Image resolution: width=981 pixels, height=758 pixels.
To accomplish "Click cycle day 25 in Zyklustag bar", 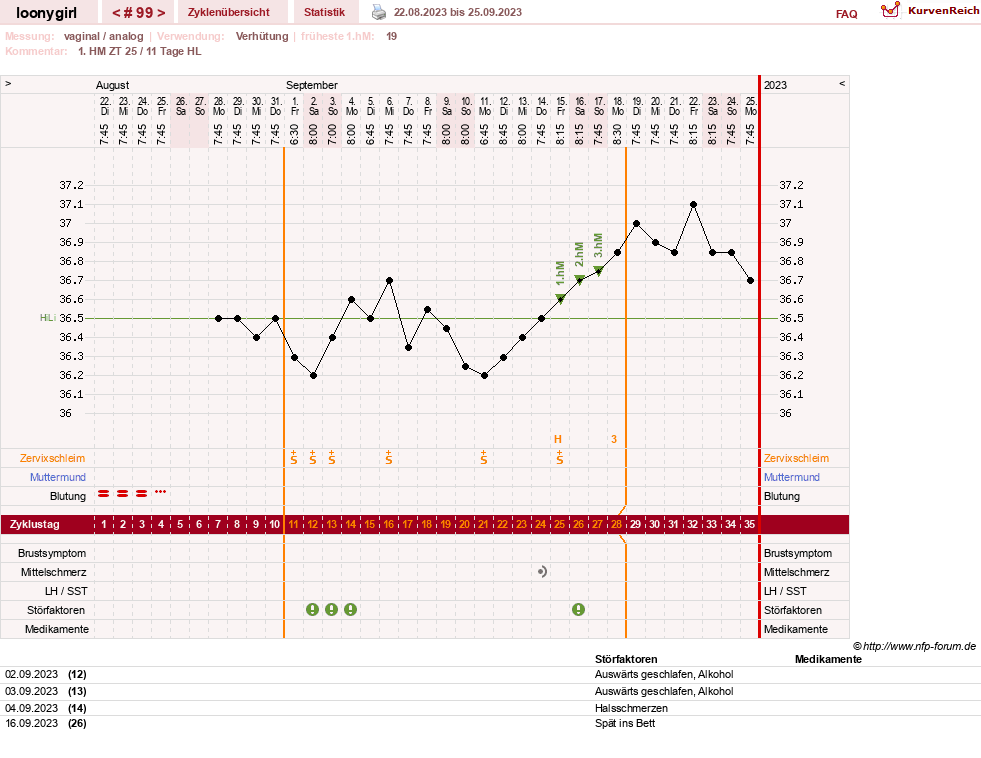I will click(559, 524).
